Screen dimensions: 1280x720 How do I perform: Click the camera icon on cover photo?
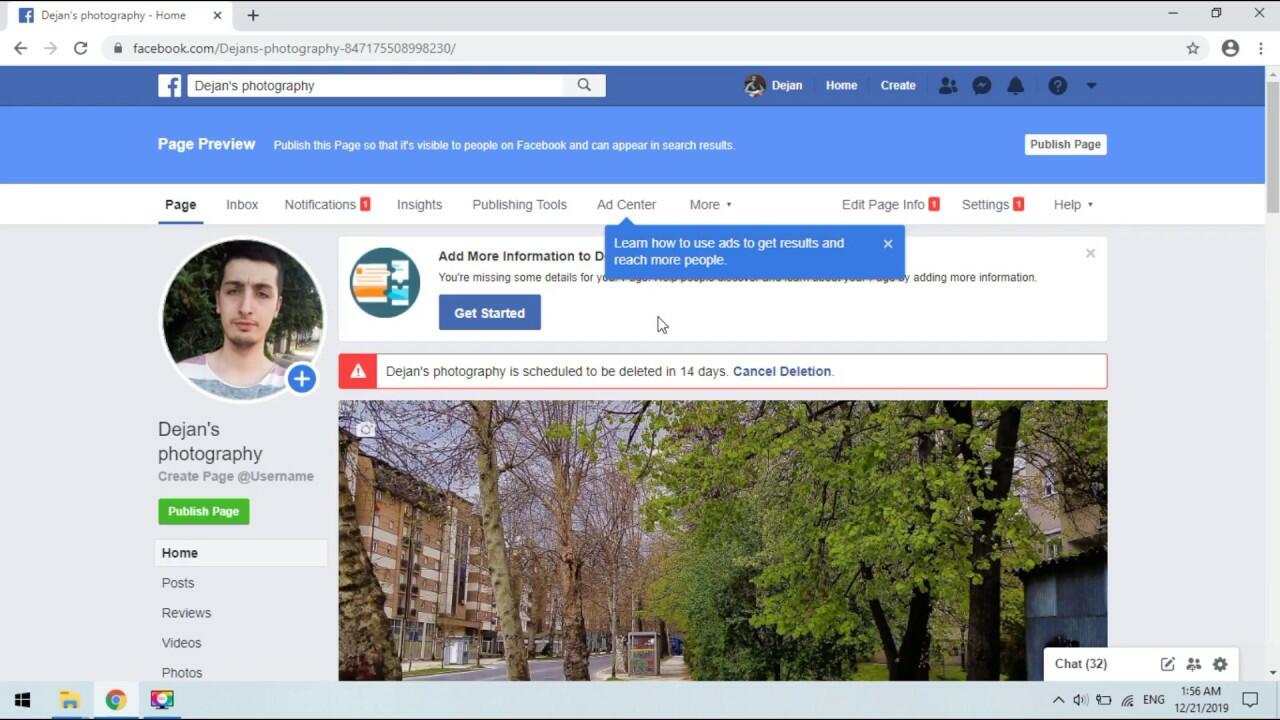[x=366, y=429]
